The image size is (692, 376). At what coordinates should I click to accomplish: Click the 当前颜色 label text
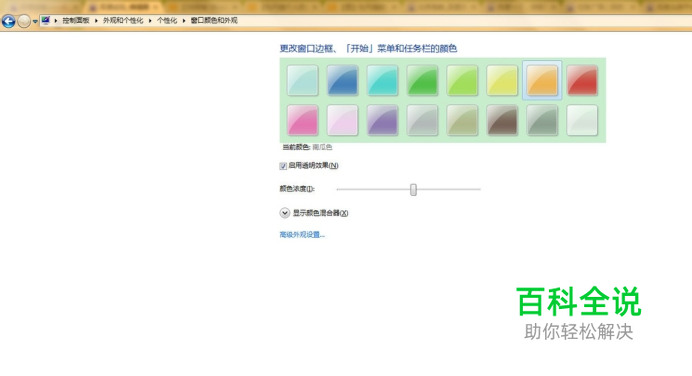(x=296, y=147)
